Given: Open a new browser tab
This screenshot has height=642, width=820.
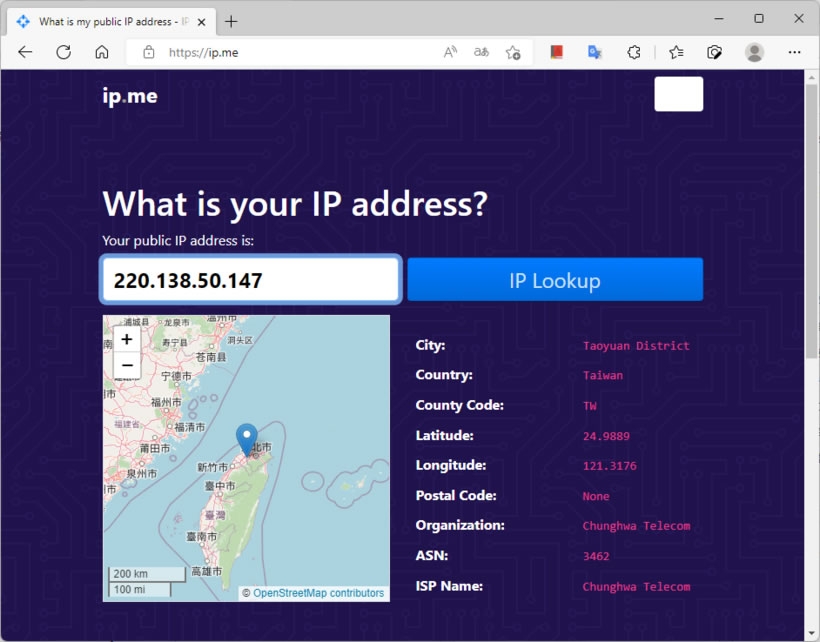Looking at the screenshot, I should 231,21.
